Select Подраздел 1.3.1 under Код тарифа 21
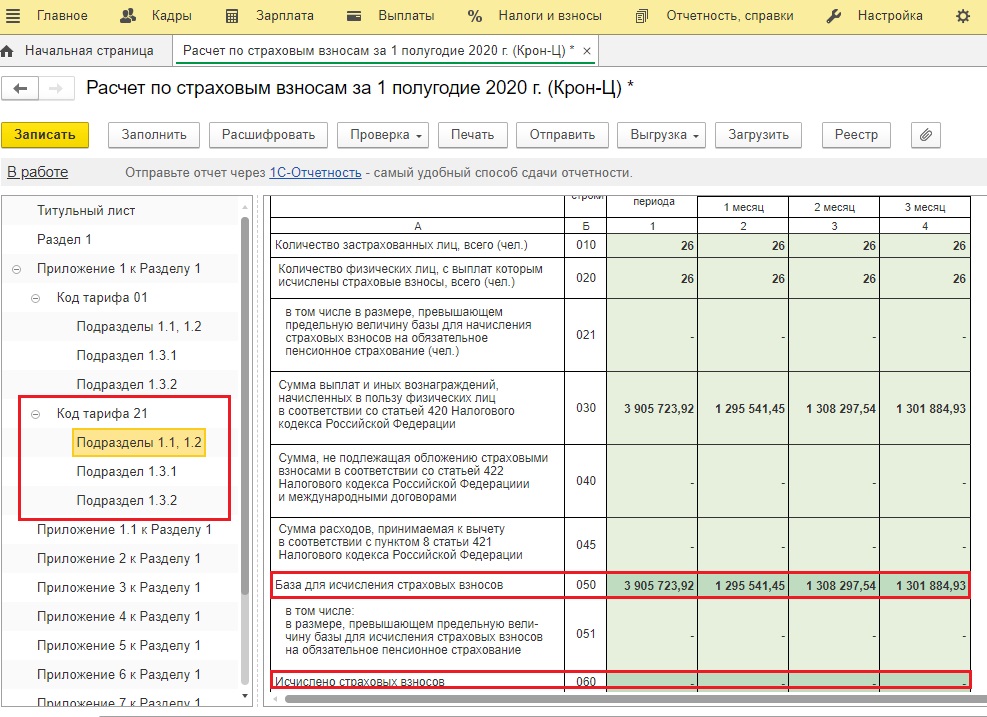The width and height of the screenshot is (987, 717). point(127,471)
